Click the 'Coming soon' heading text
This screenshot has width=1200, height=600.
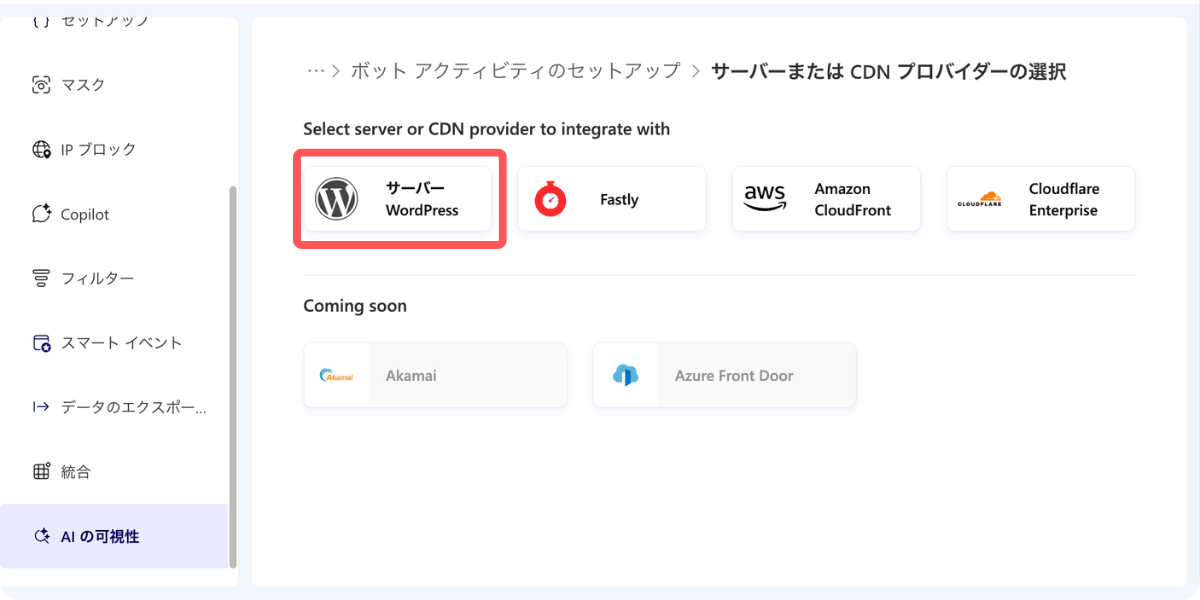(x=355, y=306)
